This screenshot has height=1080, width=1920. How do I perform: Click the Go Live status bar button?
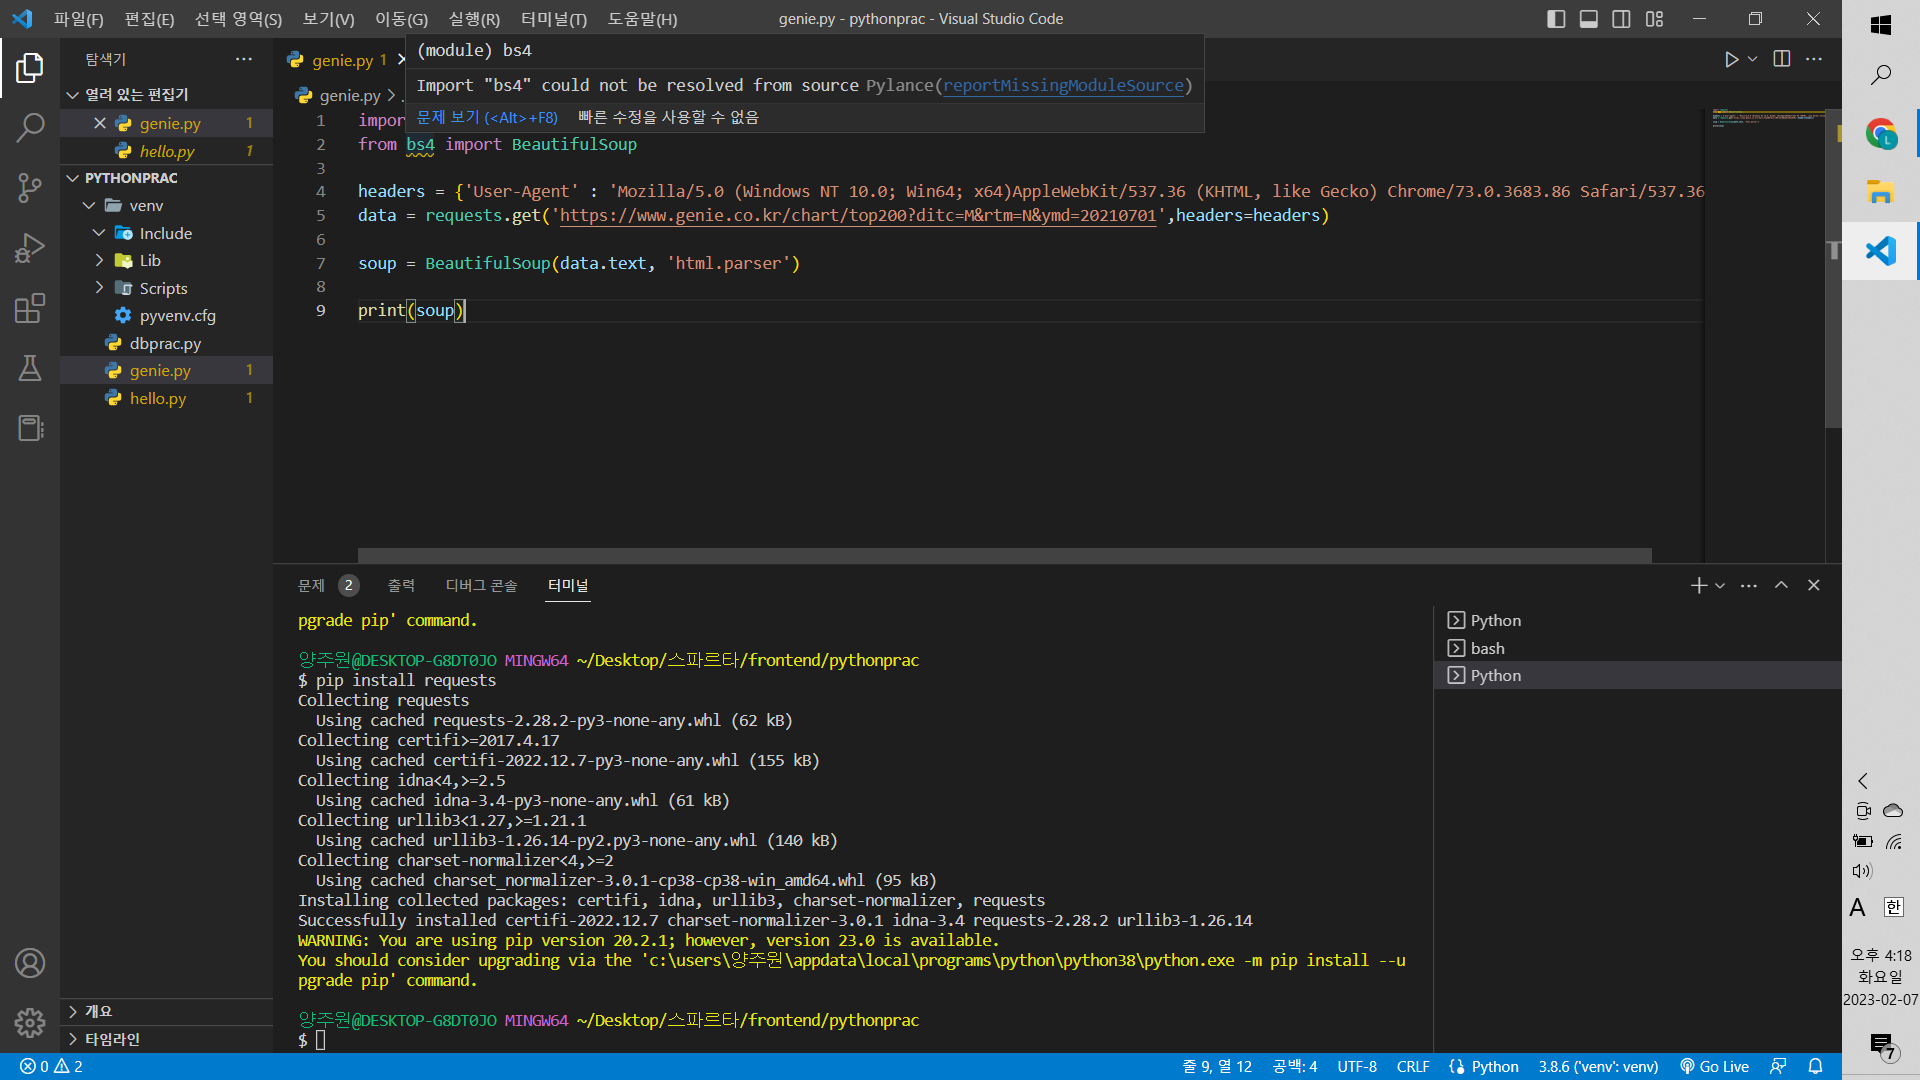click(1715, 1066)
